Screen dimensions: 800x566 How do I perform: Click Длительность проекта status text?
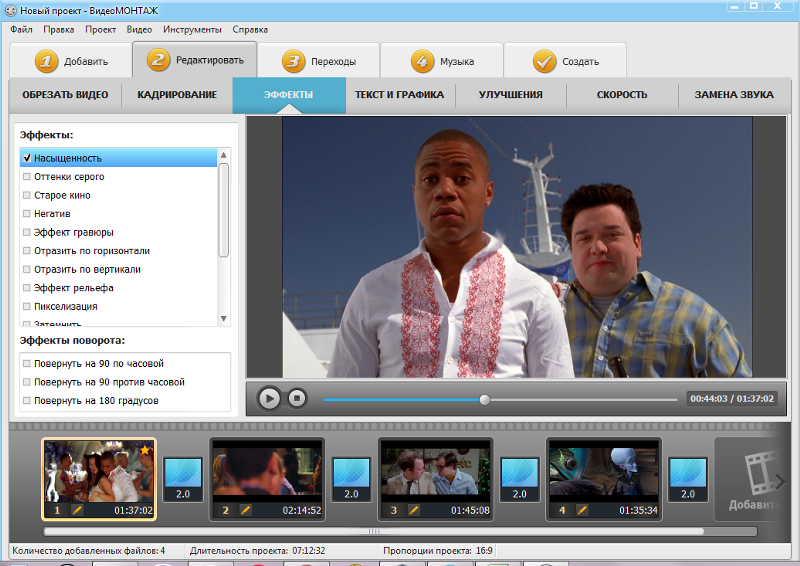(x=258, y=551)
